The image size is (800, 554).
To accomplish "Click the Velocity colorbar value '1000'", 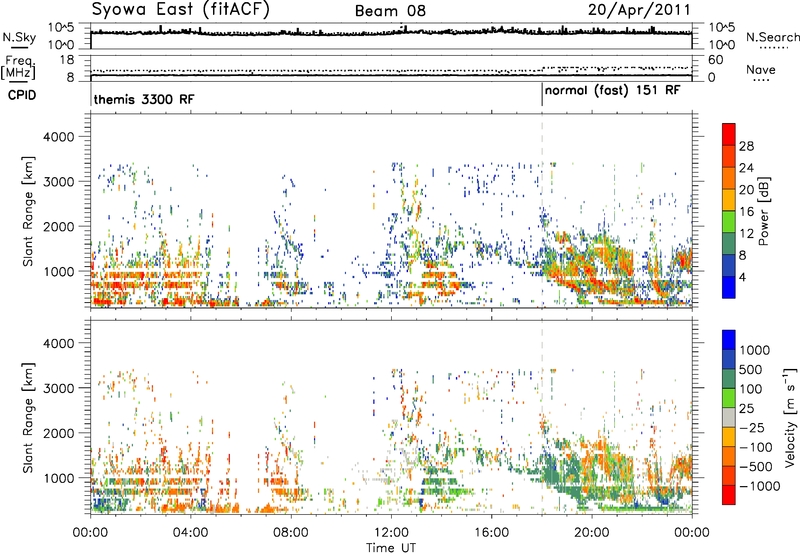I will point(754,350).
